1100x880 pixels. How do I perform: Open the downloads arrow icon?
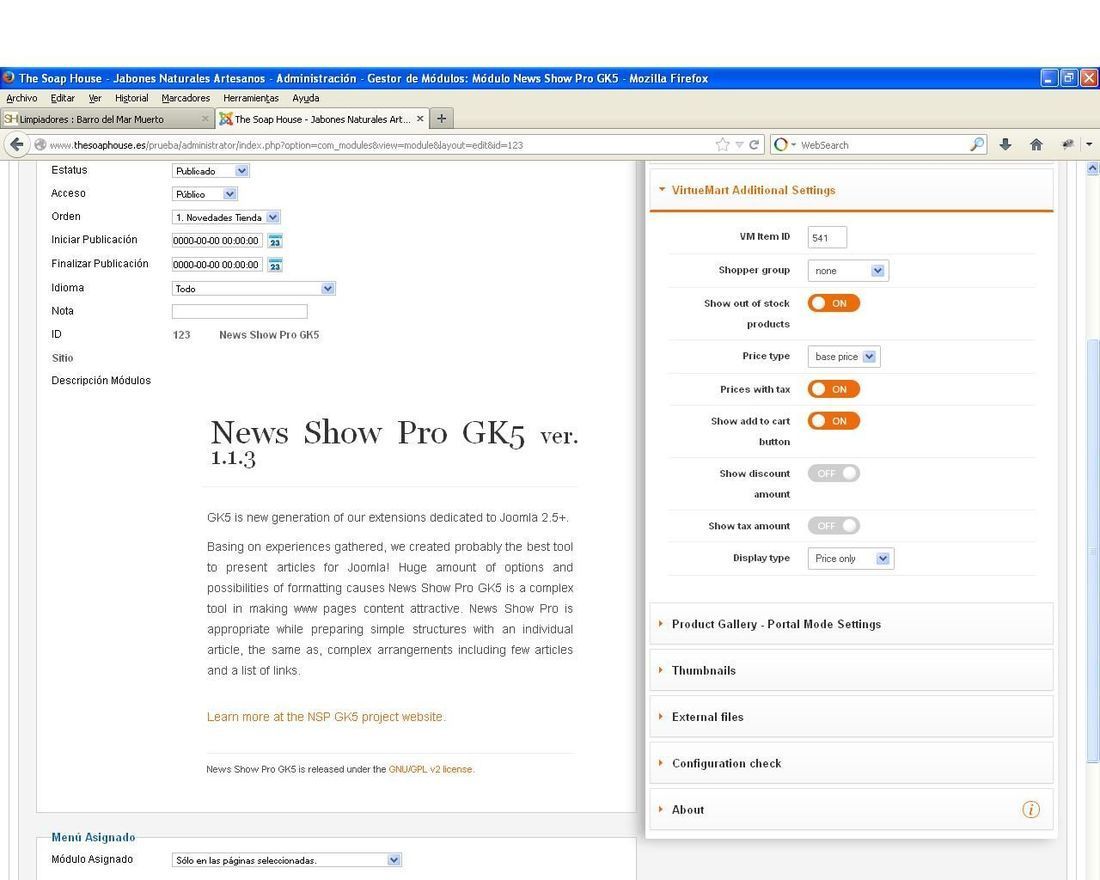(x=1005, y=145)
